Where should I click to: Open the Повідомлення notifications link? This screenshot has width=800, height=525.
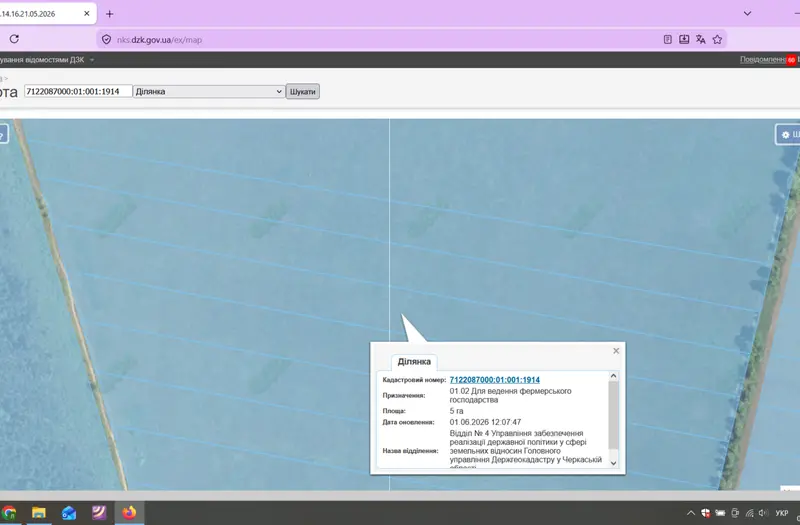(763, 60)
